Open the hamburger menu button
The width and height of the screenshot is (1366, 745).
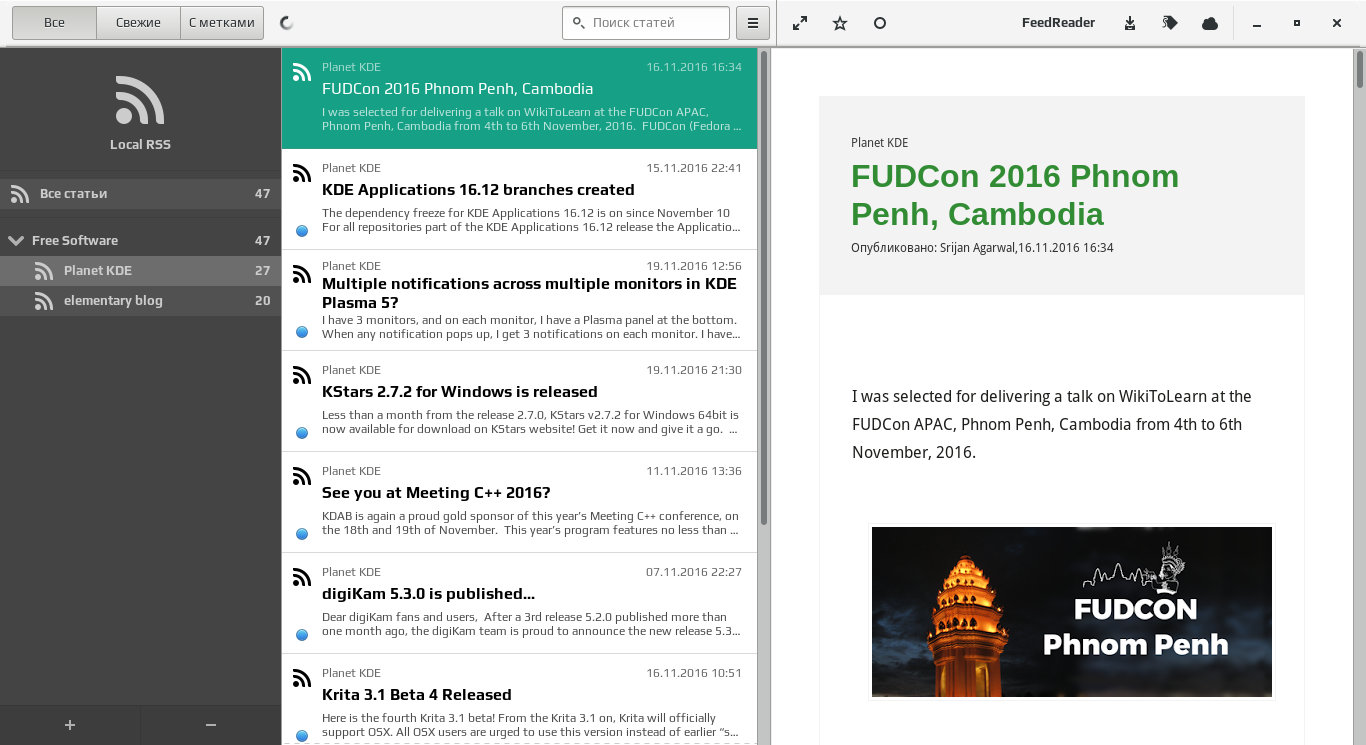[x=752, y=23]
